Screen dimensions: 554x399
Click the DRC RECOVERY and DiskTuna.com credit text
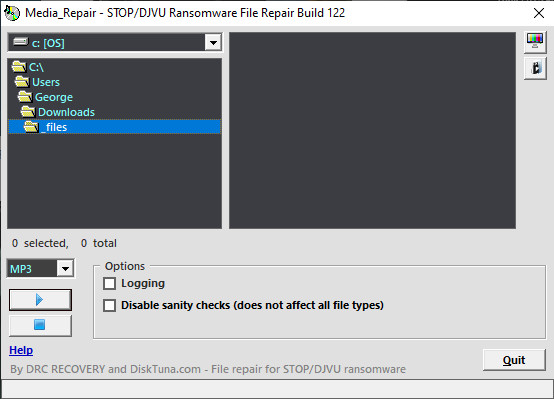pyautogui.click(x=208, y=369)
